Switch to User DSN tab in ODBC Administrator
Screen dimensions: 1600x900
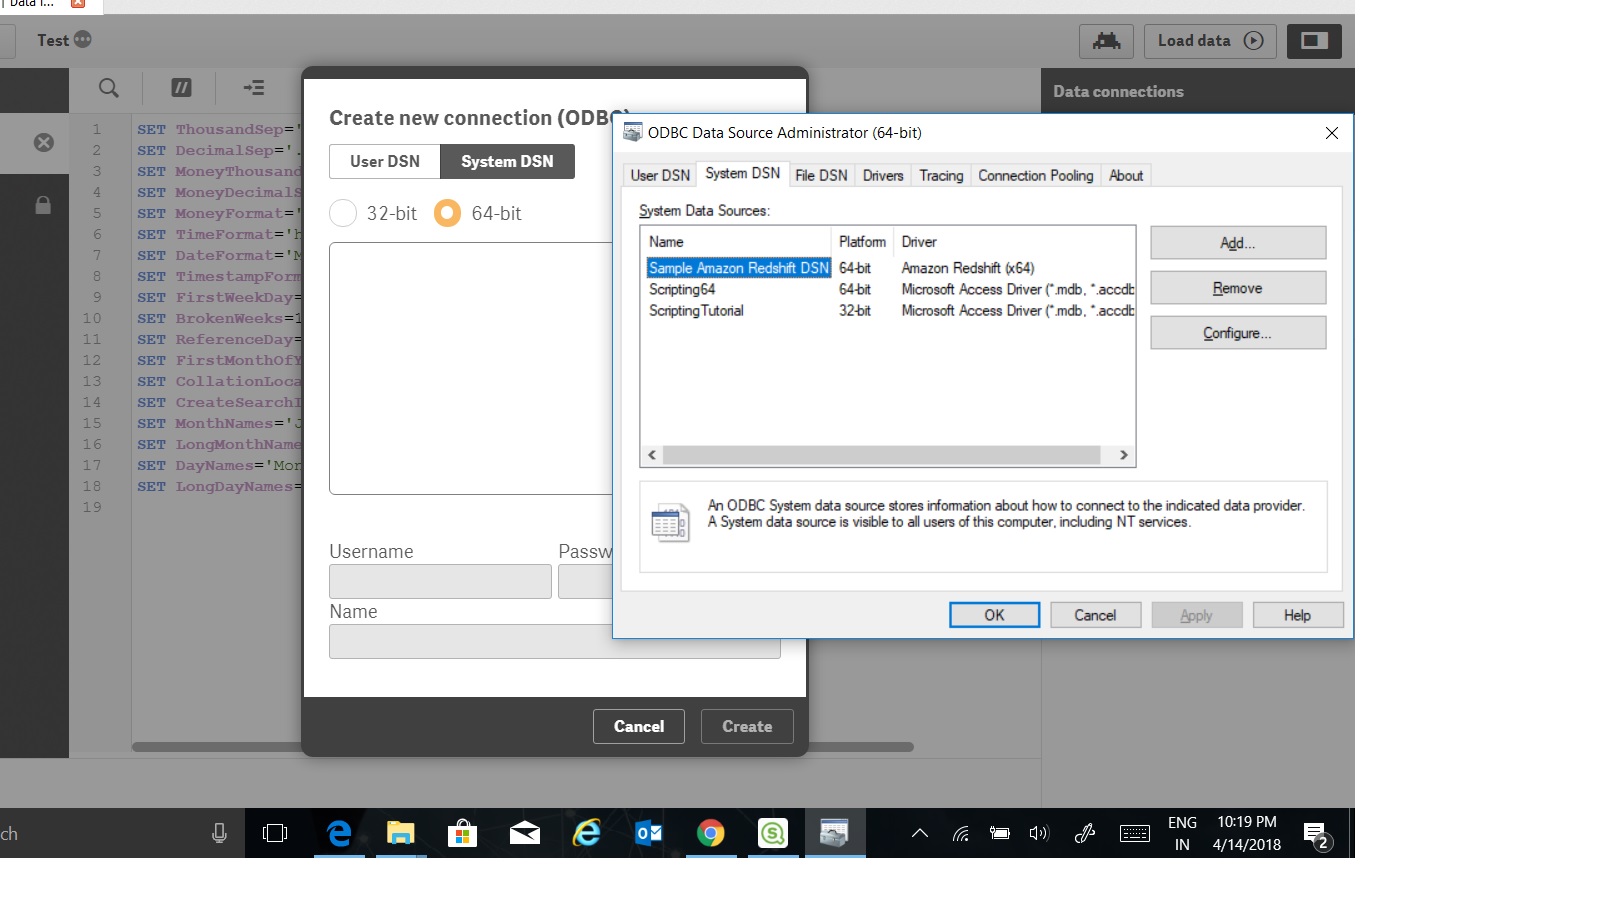[660, 175]
